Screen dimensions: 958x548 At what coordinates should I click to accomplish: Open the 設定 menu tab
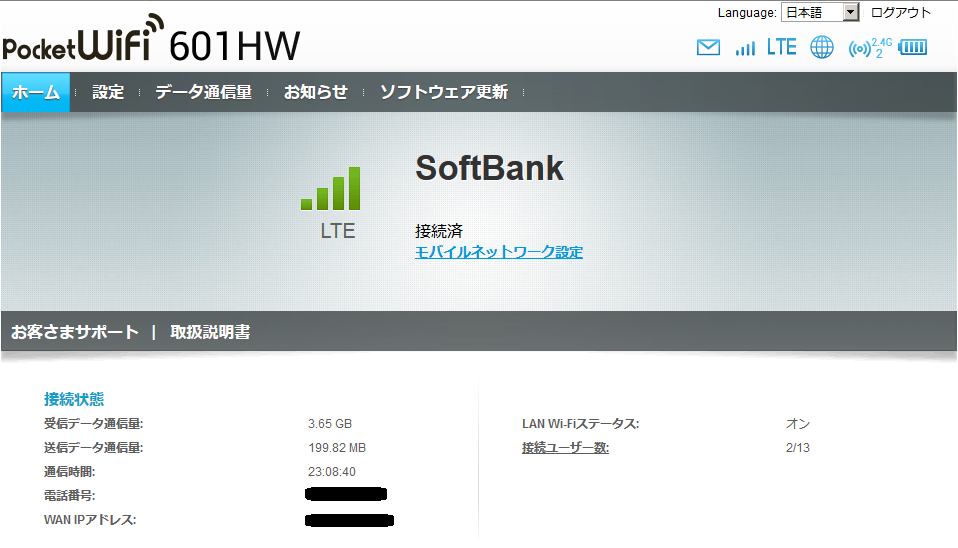click(x=108, y=92)
